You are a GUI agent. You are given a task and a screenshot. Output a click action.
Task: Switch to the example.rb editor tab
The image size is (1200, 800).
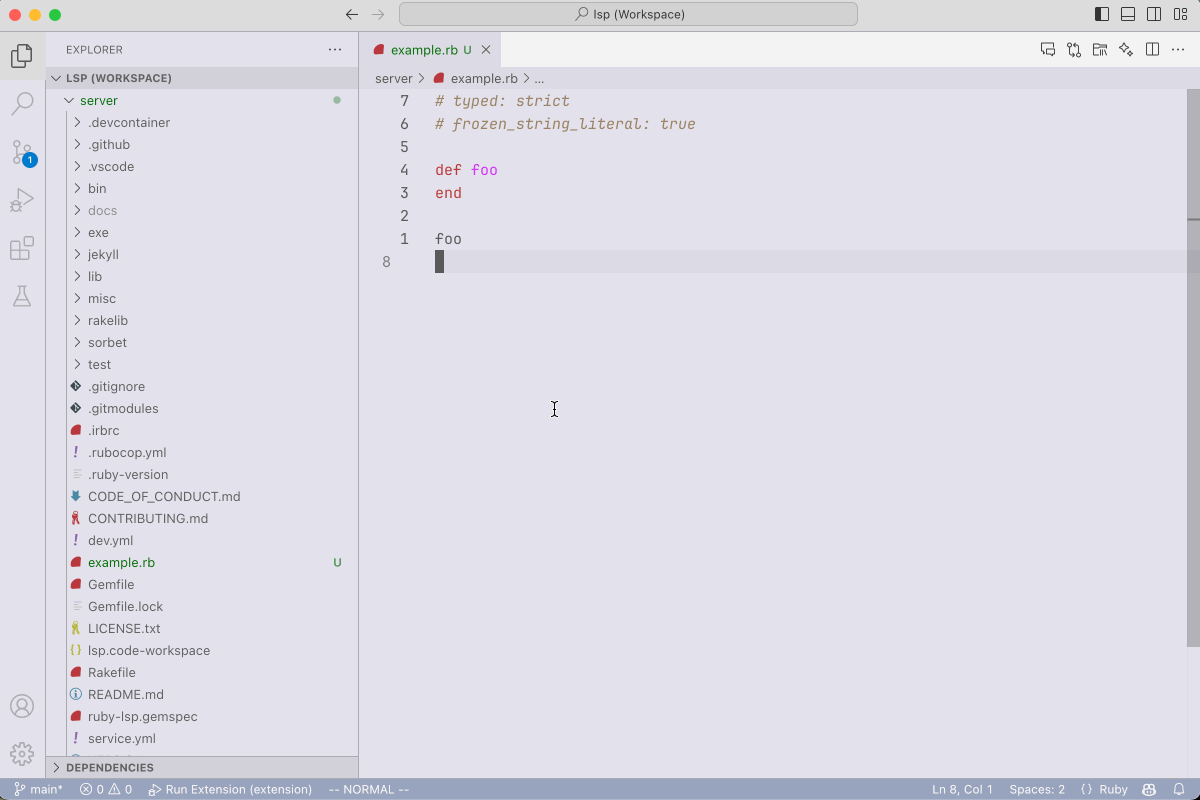[x=430, y=49]
